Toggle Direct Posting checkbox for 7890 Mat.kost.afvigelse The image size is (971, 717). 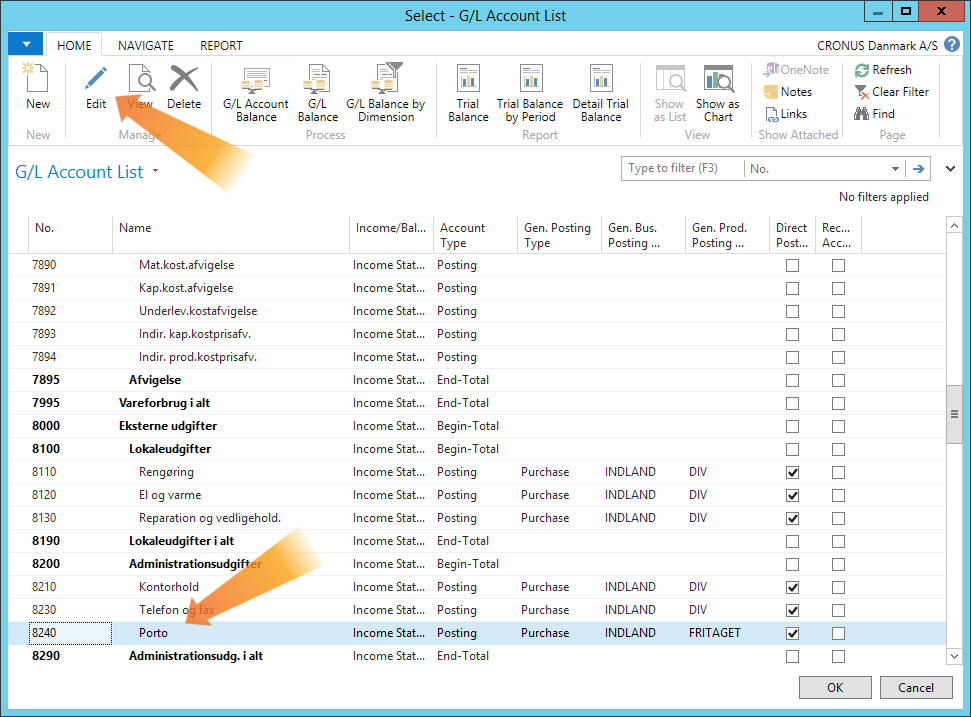click(792, 266)
